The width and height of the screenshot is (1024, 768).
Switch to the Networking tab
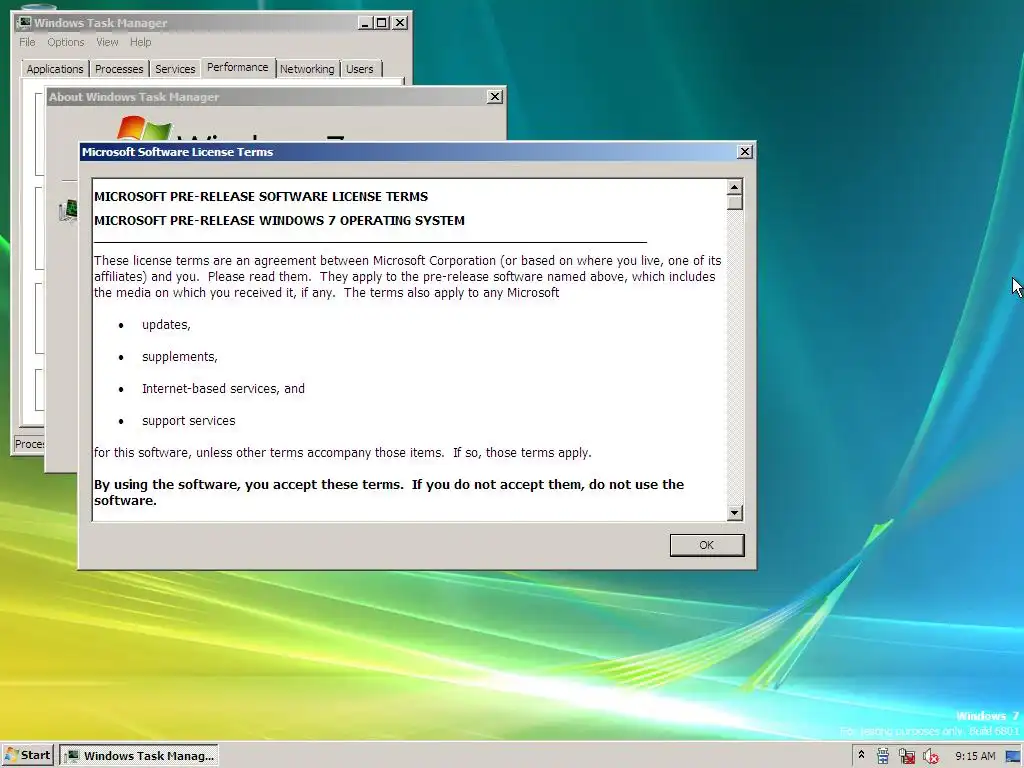pos(307,69)
